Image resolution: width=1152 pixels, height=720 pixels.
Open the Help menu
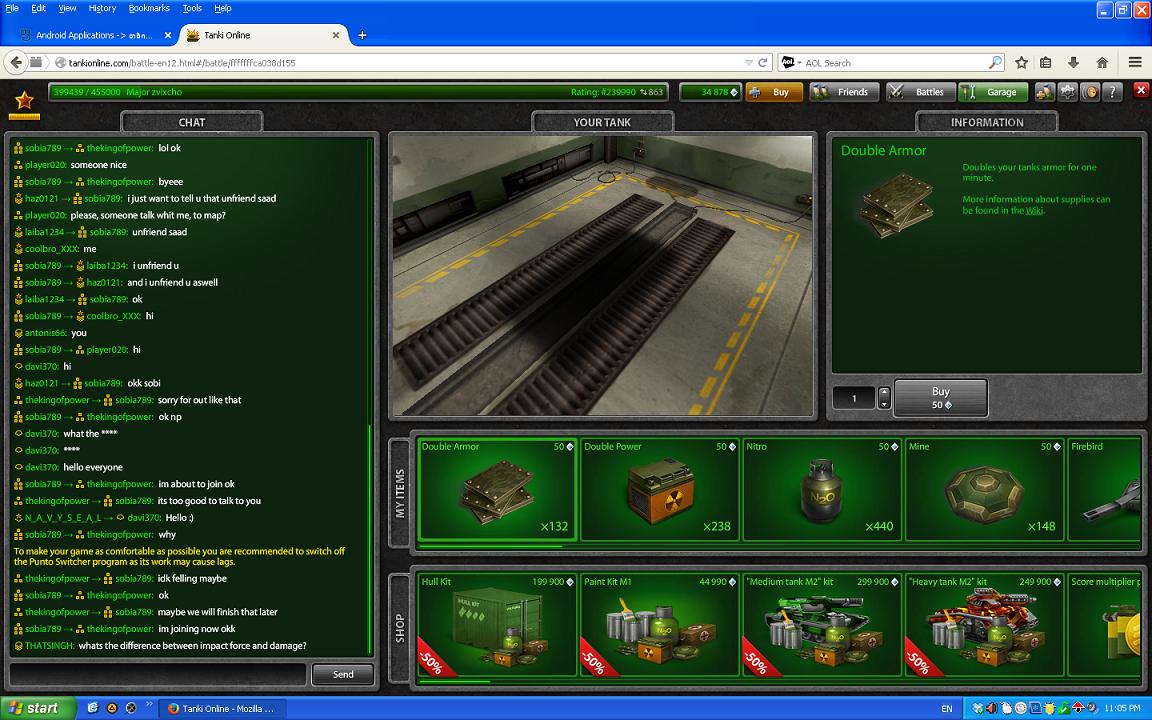223,8
